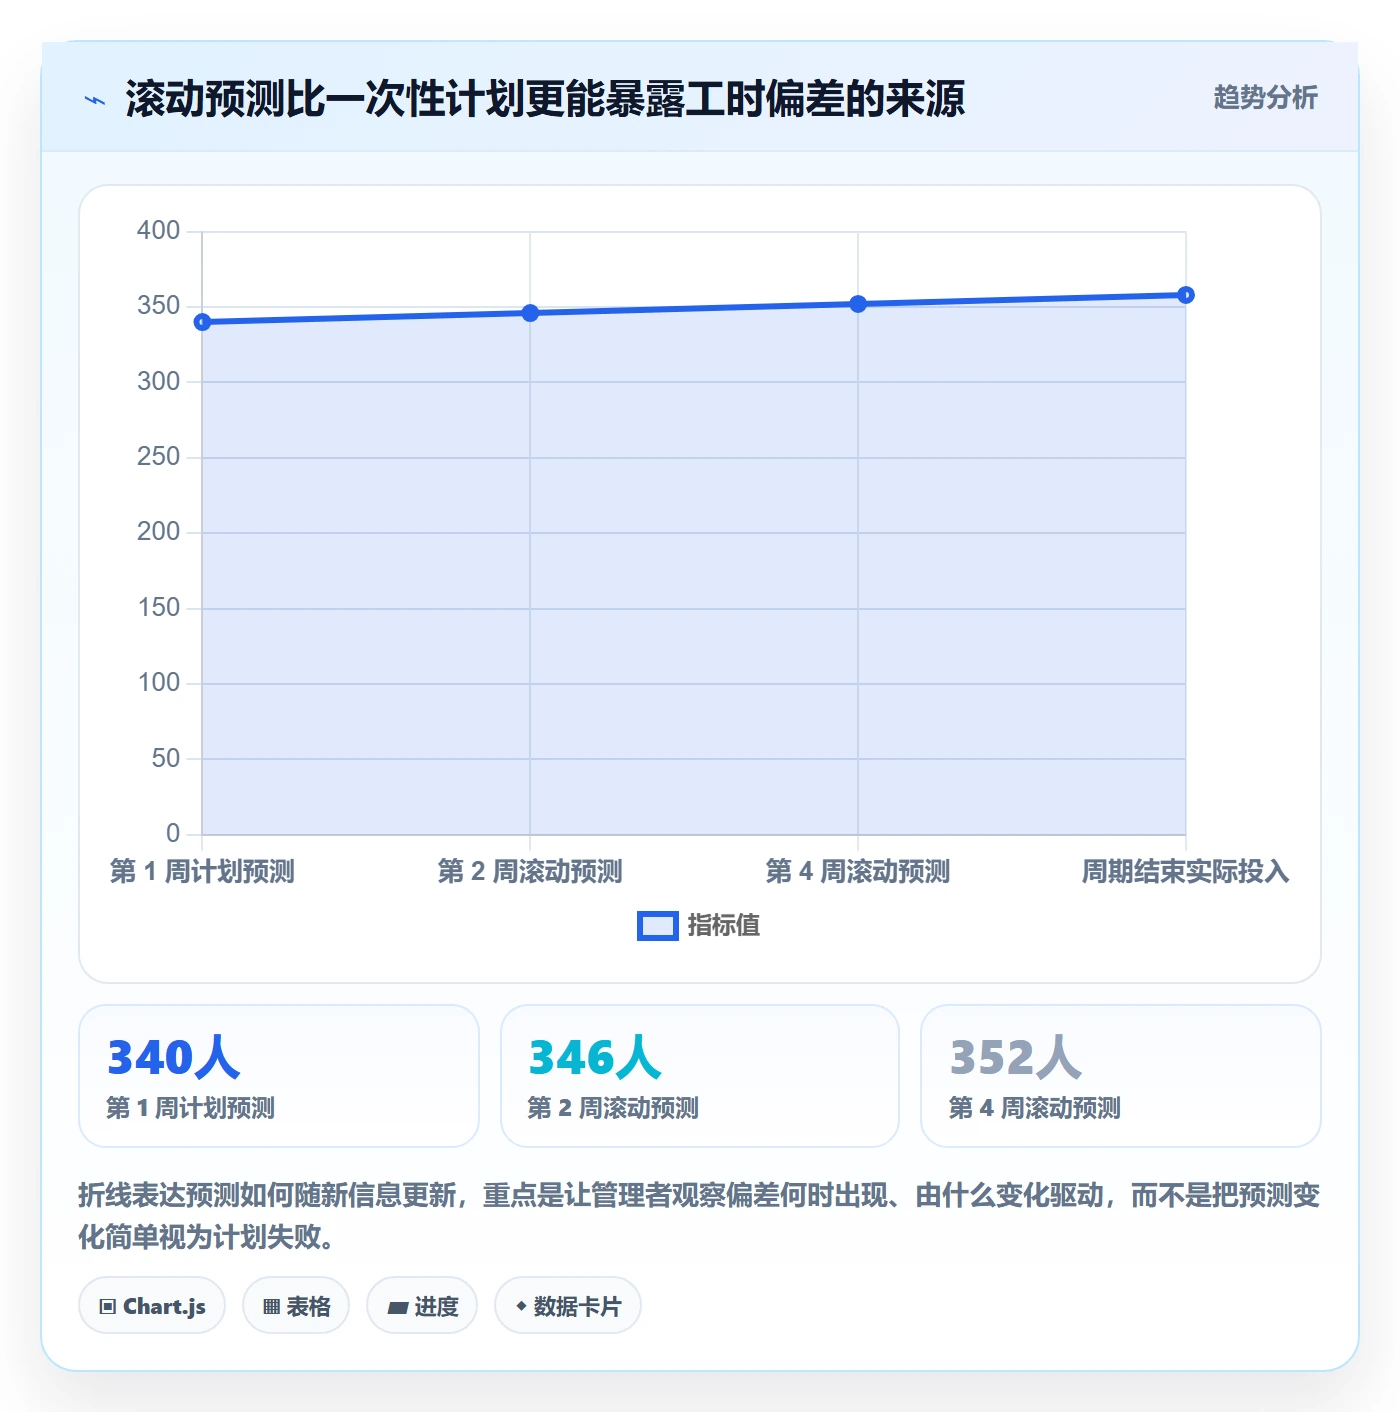
Task: Click the 第 4 周滚动预测 x-axis label
Action: (x=858, y=872)
